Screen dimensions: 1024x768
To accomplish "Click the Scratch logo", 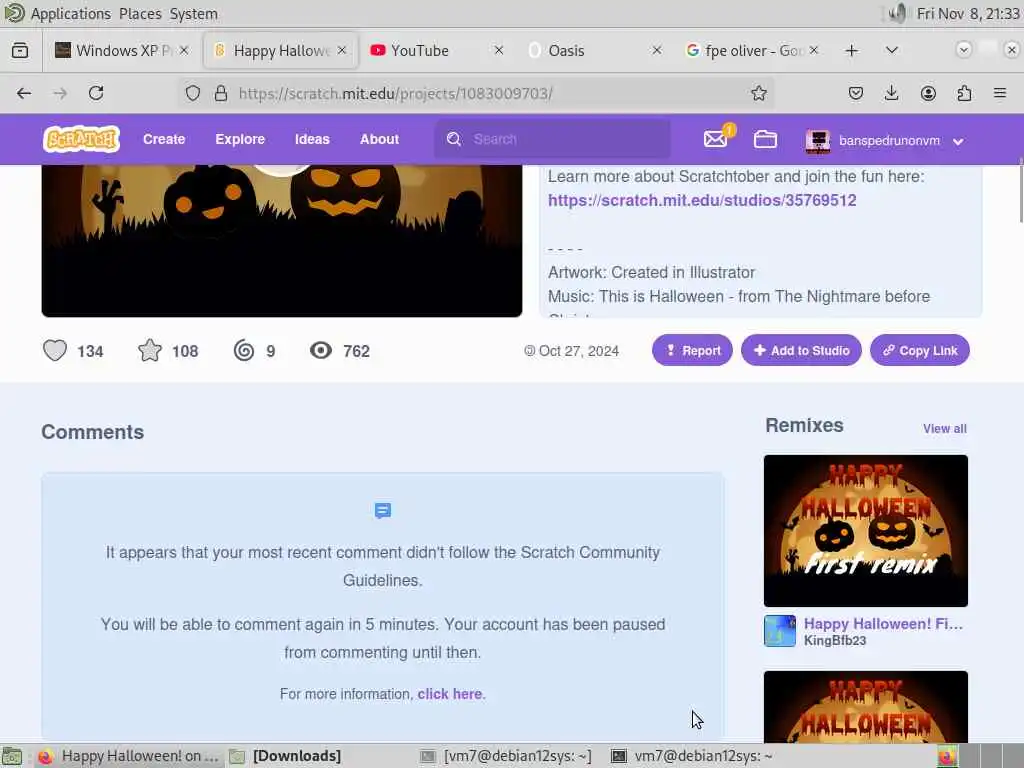I will [x=82, y=139].
